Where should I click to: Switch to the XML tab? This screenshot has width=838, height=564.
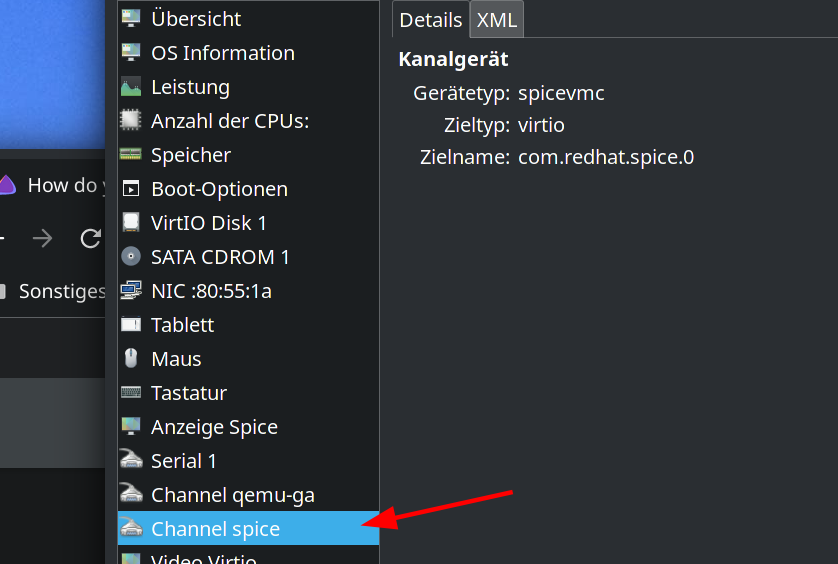click(497, 20)
